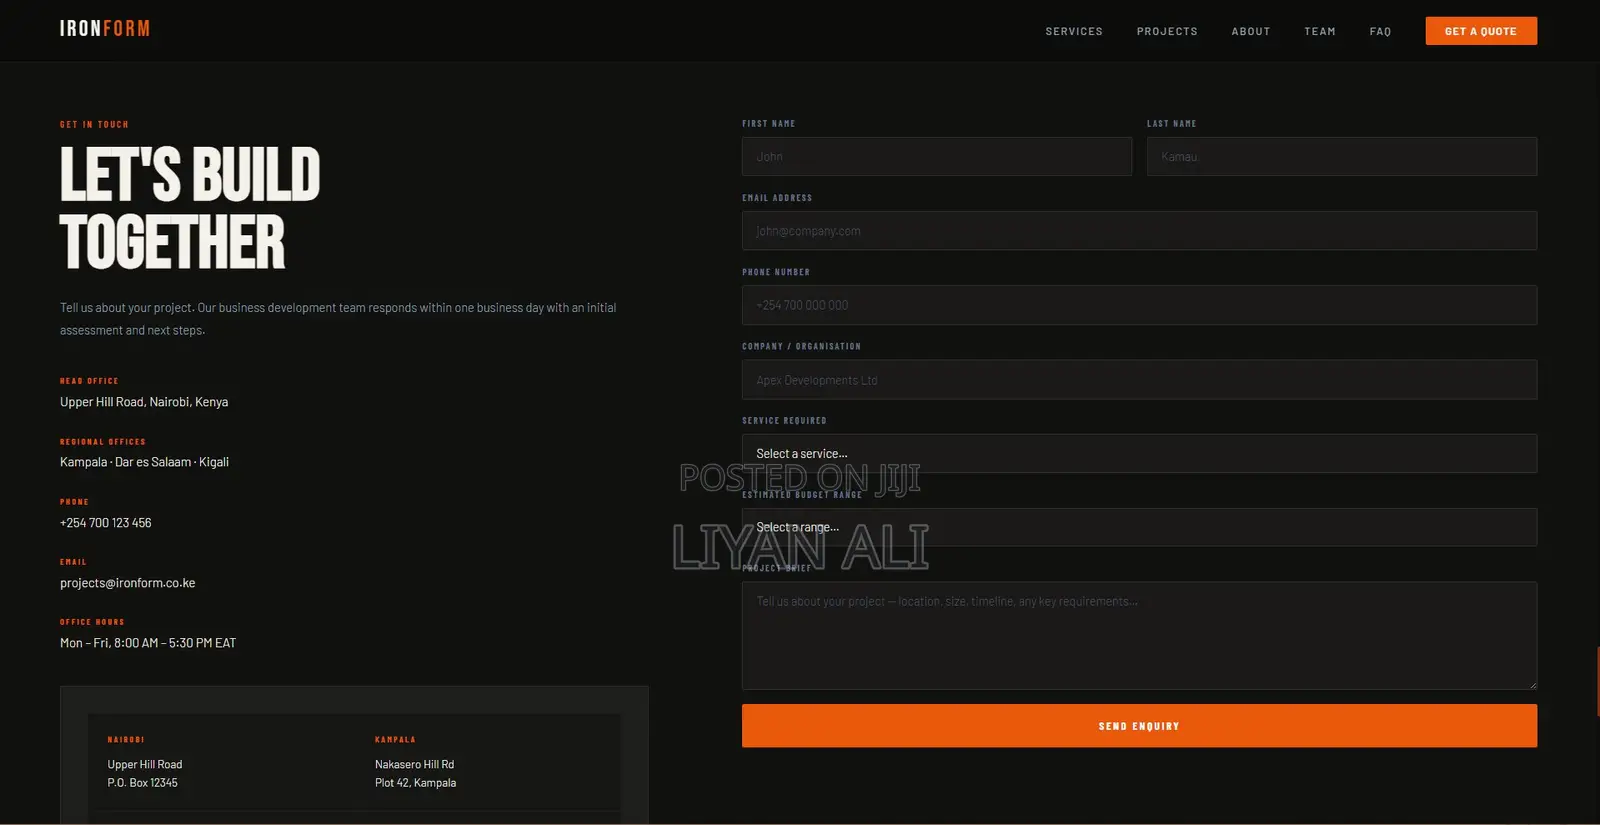This screenshot has width=1600, height=825.
Task: Click the Project Brief textarea resize handle
Action: (x=1532, y=685)
